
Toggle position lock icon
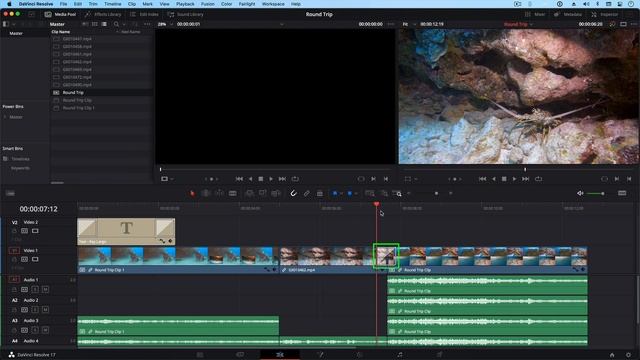coord(320,193)
